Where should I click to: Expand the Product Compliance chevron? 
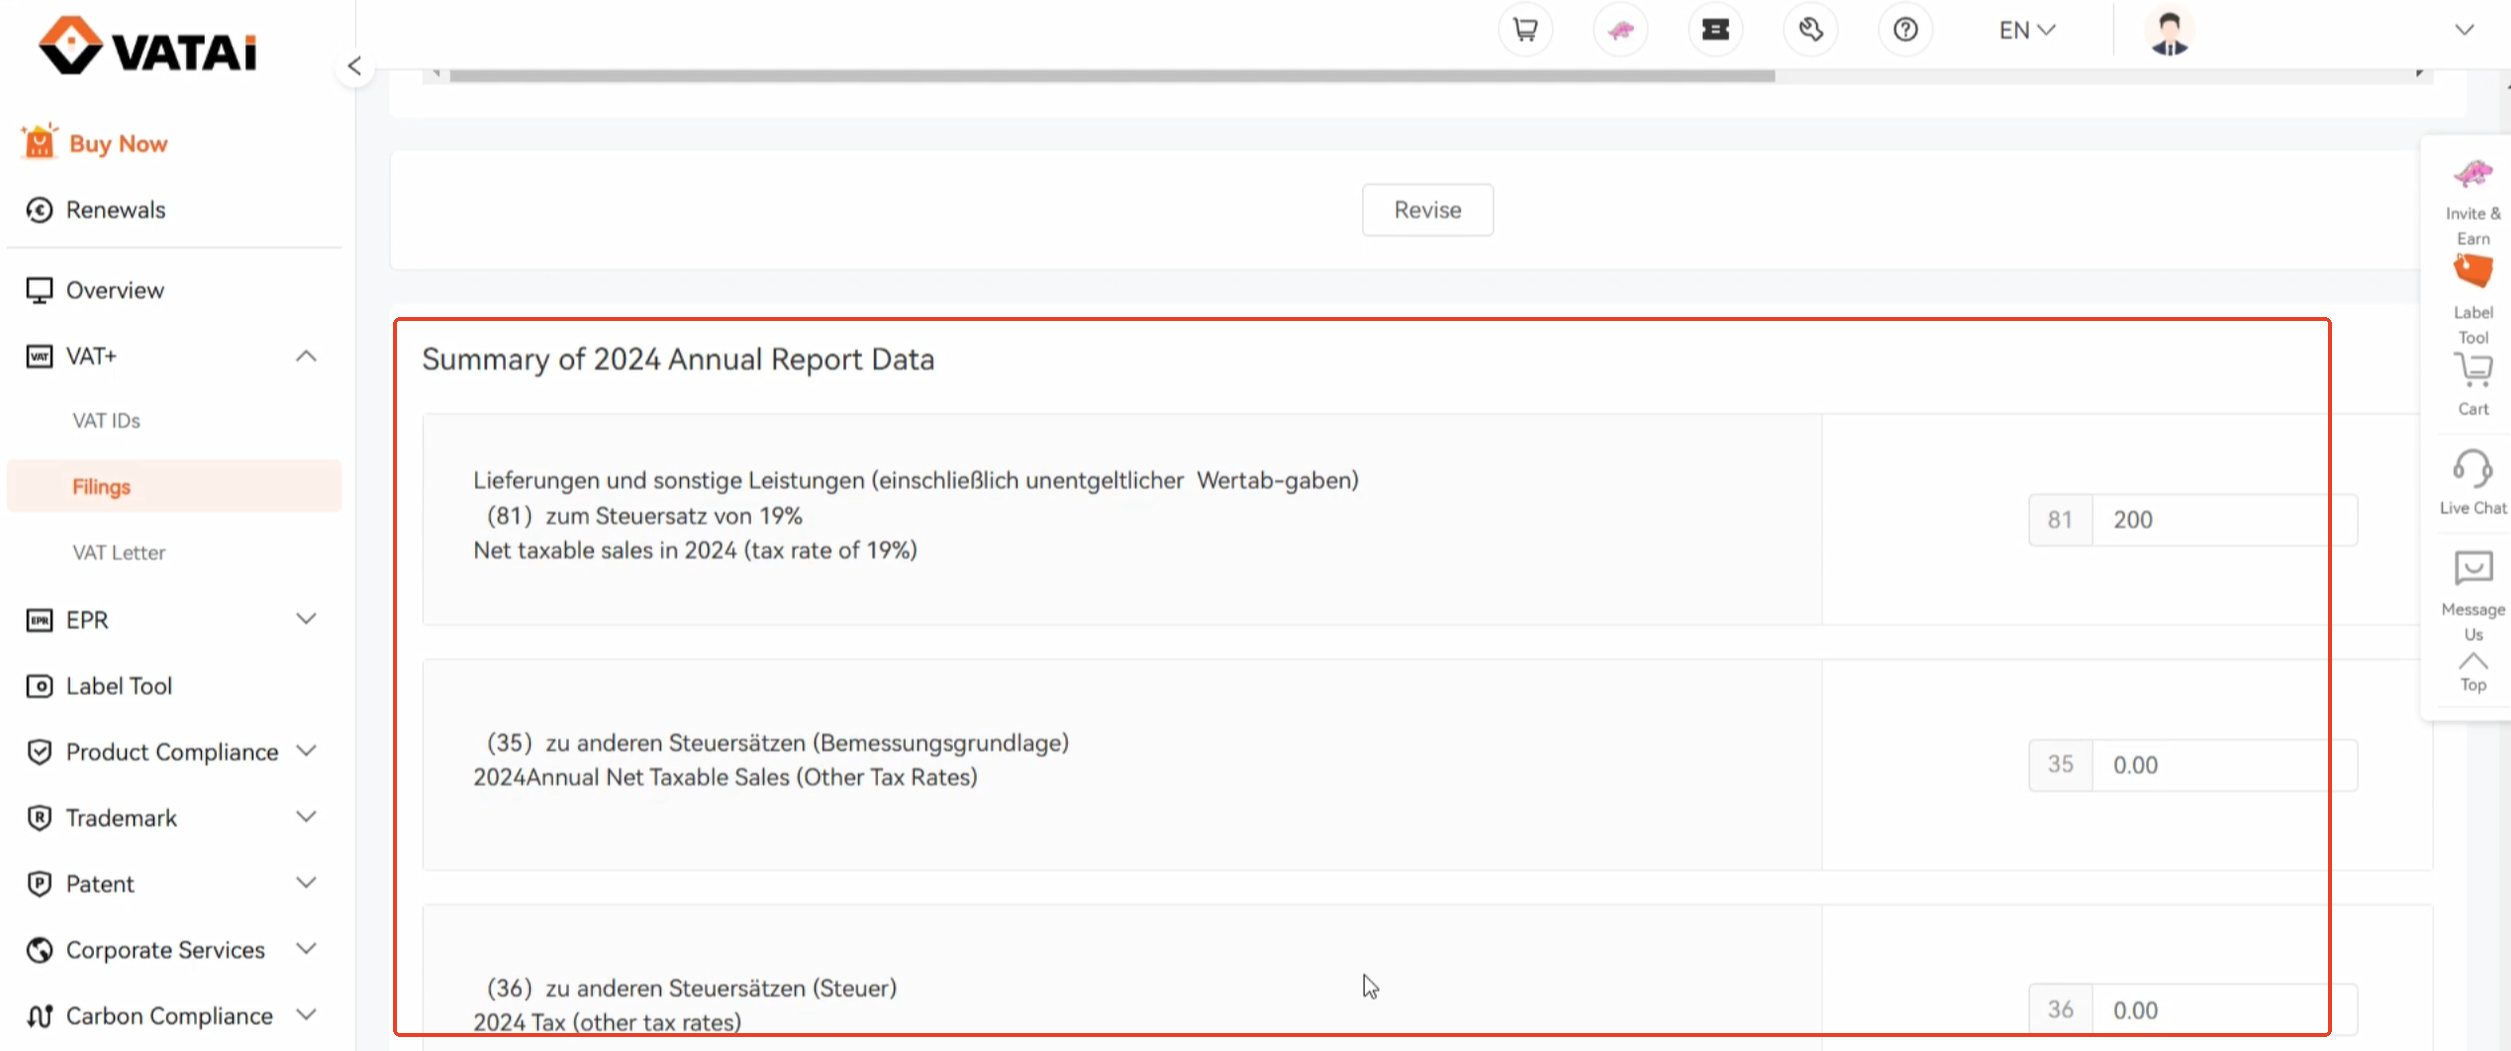306,751
